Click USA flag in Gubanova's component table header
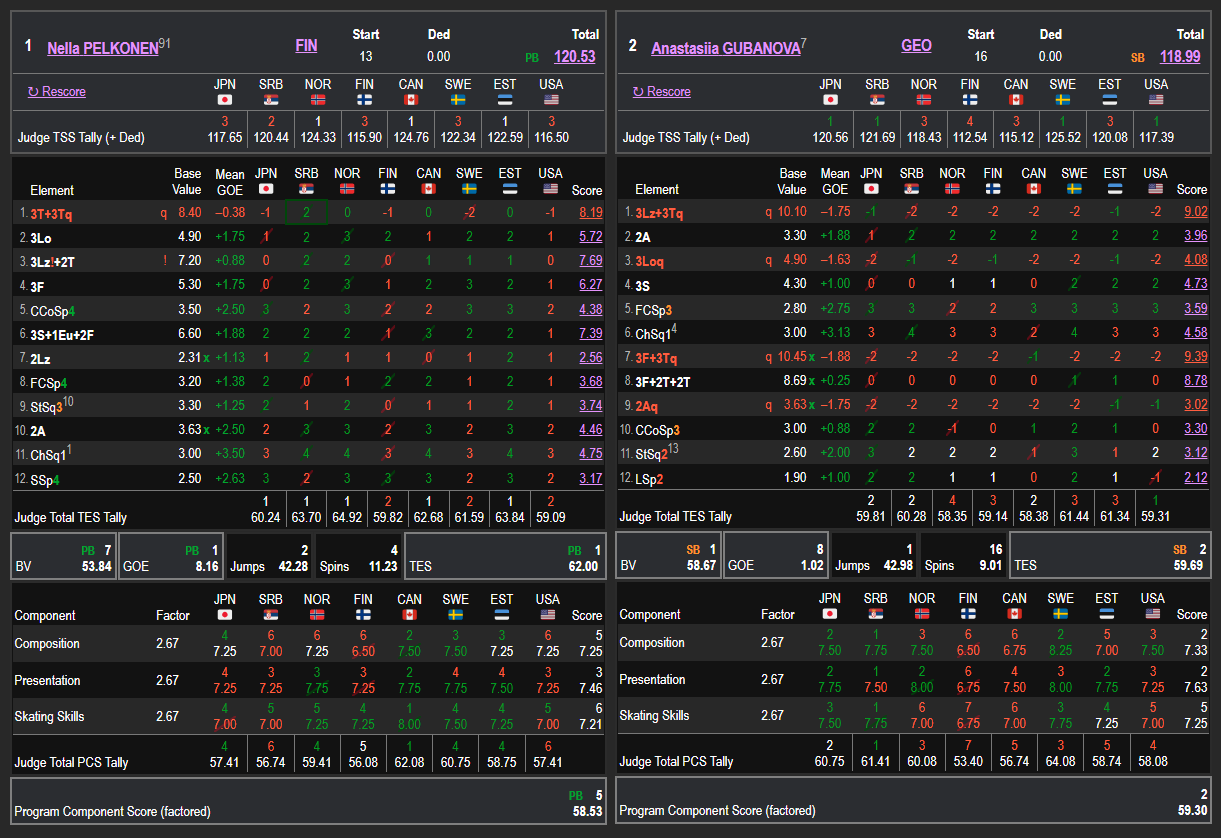 [x=1153, y=614]
